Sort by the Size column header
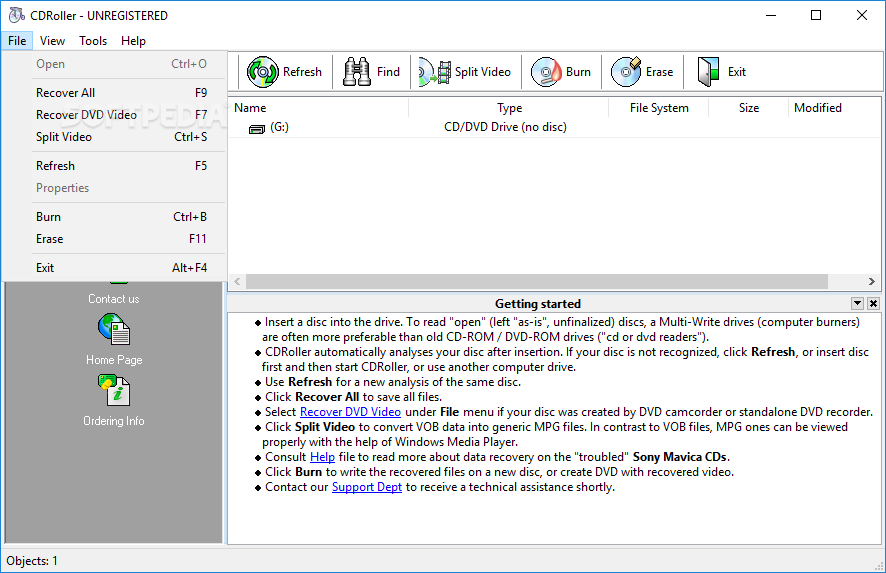Screen dimensions: 886x573 [x=749, y=107]
